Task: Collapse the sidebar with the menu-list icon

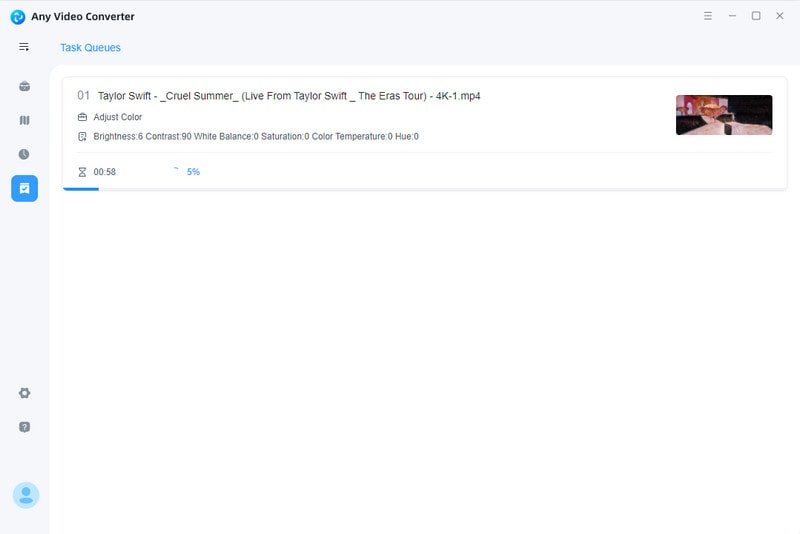Action: tap(24, 47)
